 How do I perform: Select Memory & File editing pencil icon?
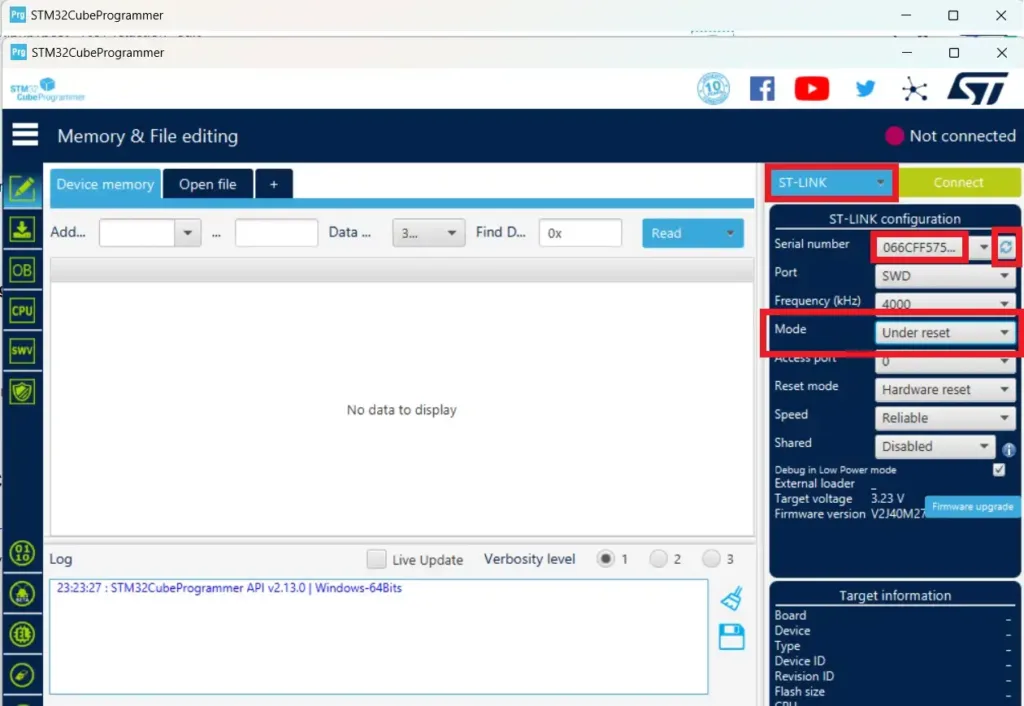pos(22,189)
